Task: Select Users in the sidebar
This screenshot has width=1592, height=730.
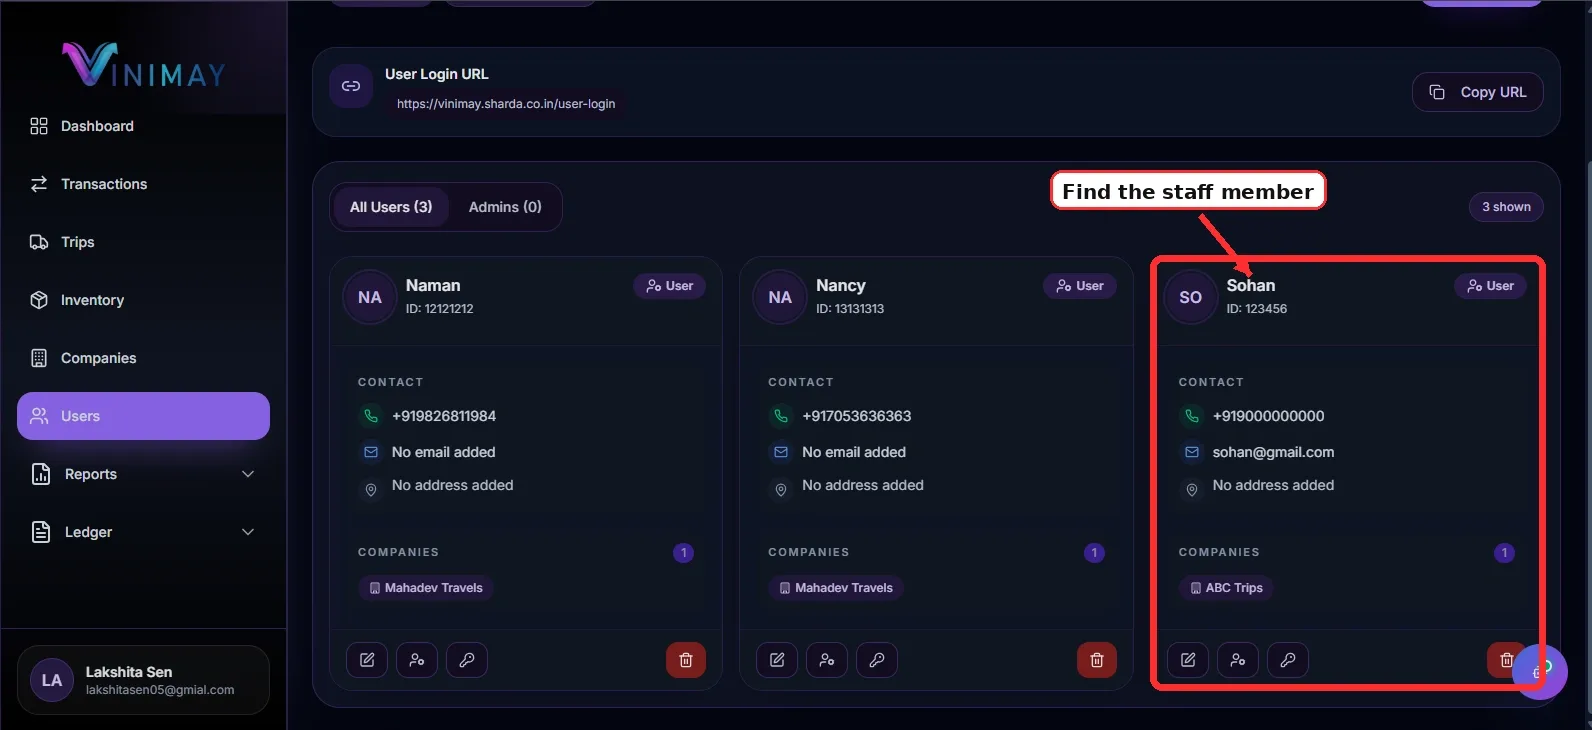Action: [x=143, y=416]
